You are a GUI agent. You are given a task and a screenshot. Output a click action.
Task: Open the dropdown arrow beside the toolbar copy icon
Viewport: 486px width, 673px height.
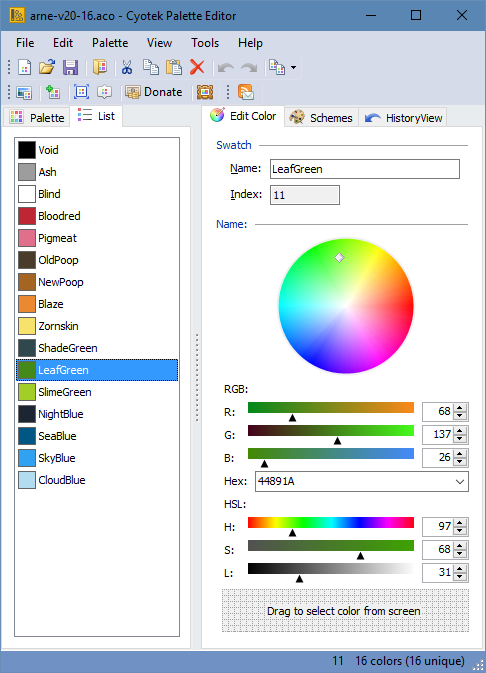click(x=293, y=67)
